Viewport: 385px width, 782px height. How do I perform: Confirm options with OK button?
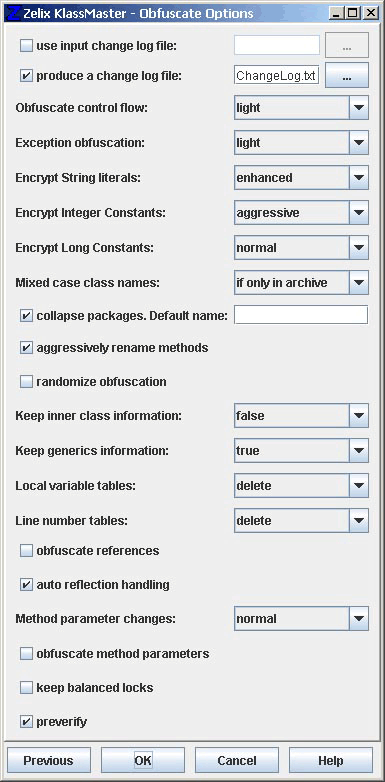click(x=143, y=760)
